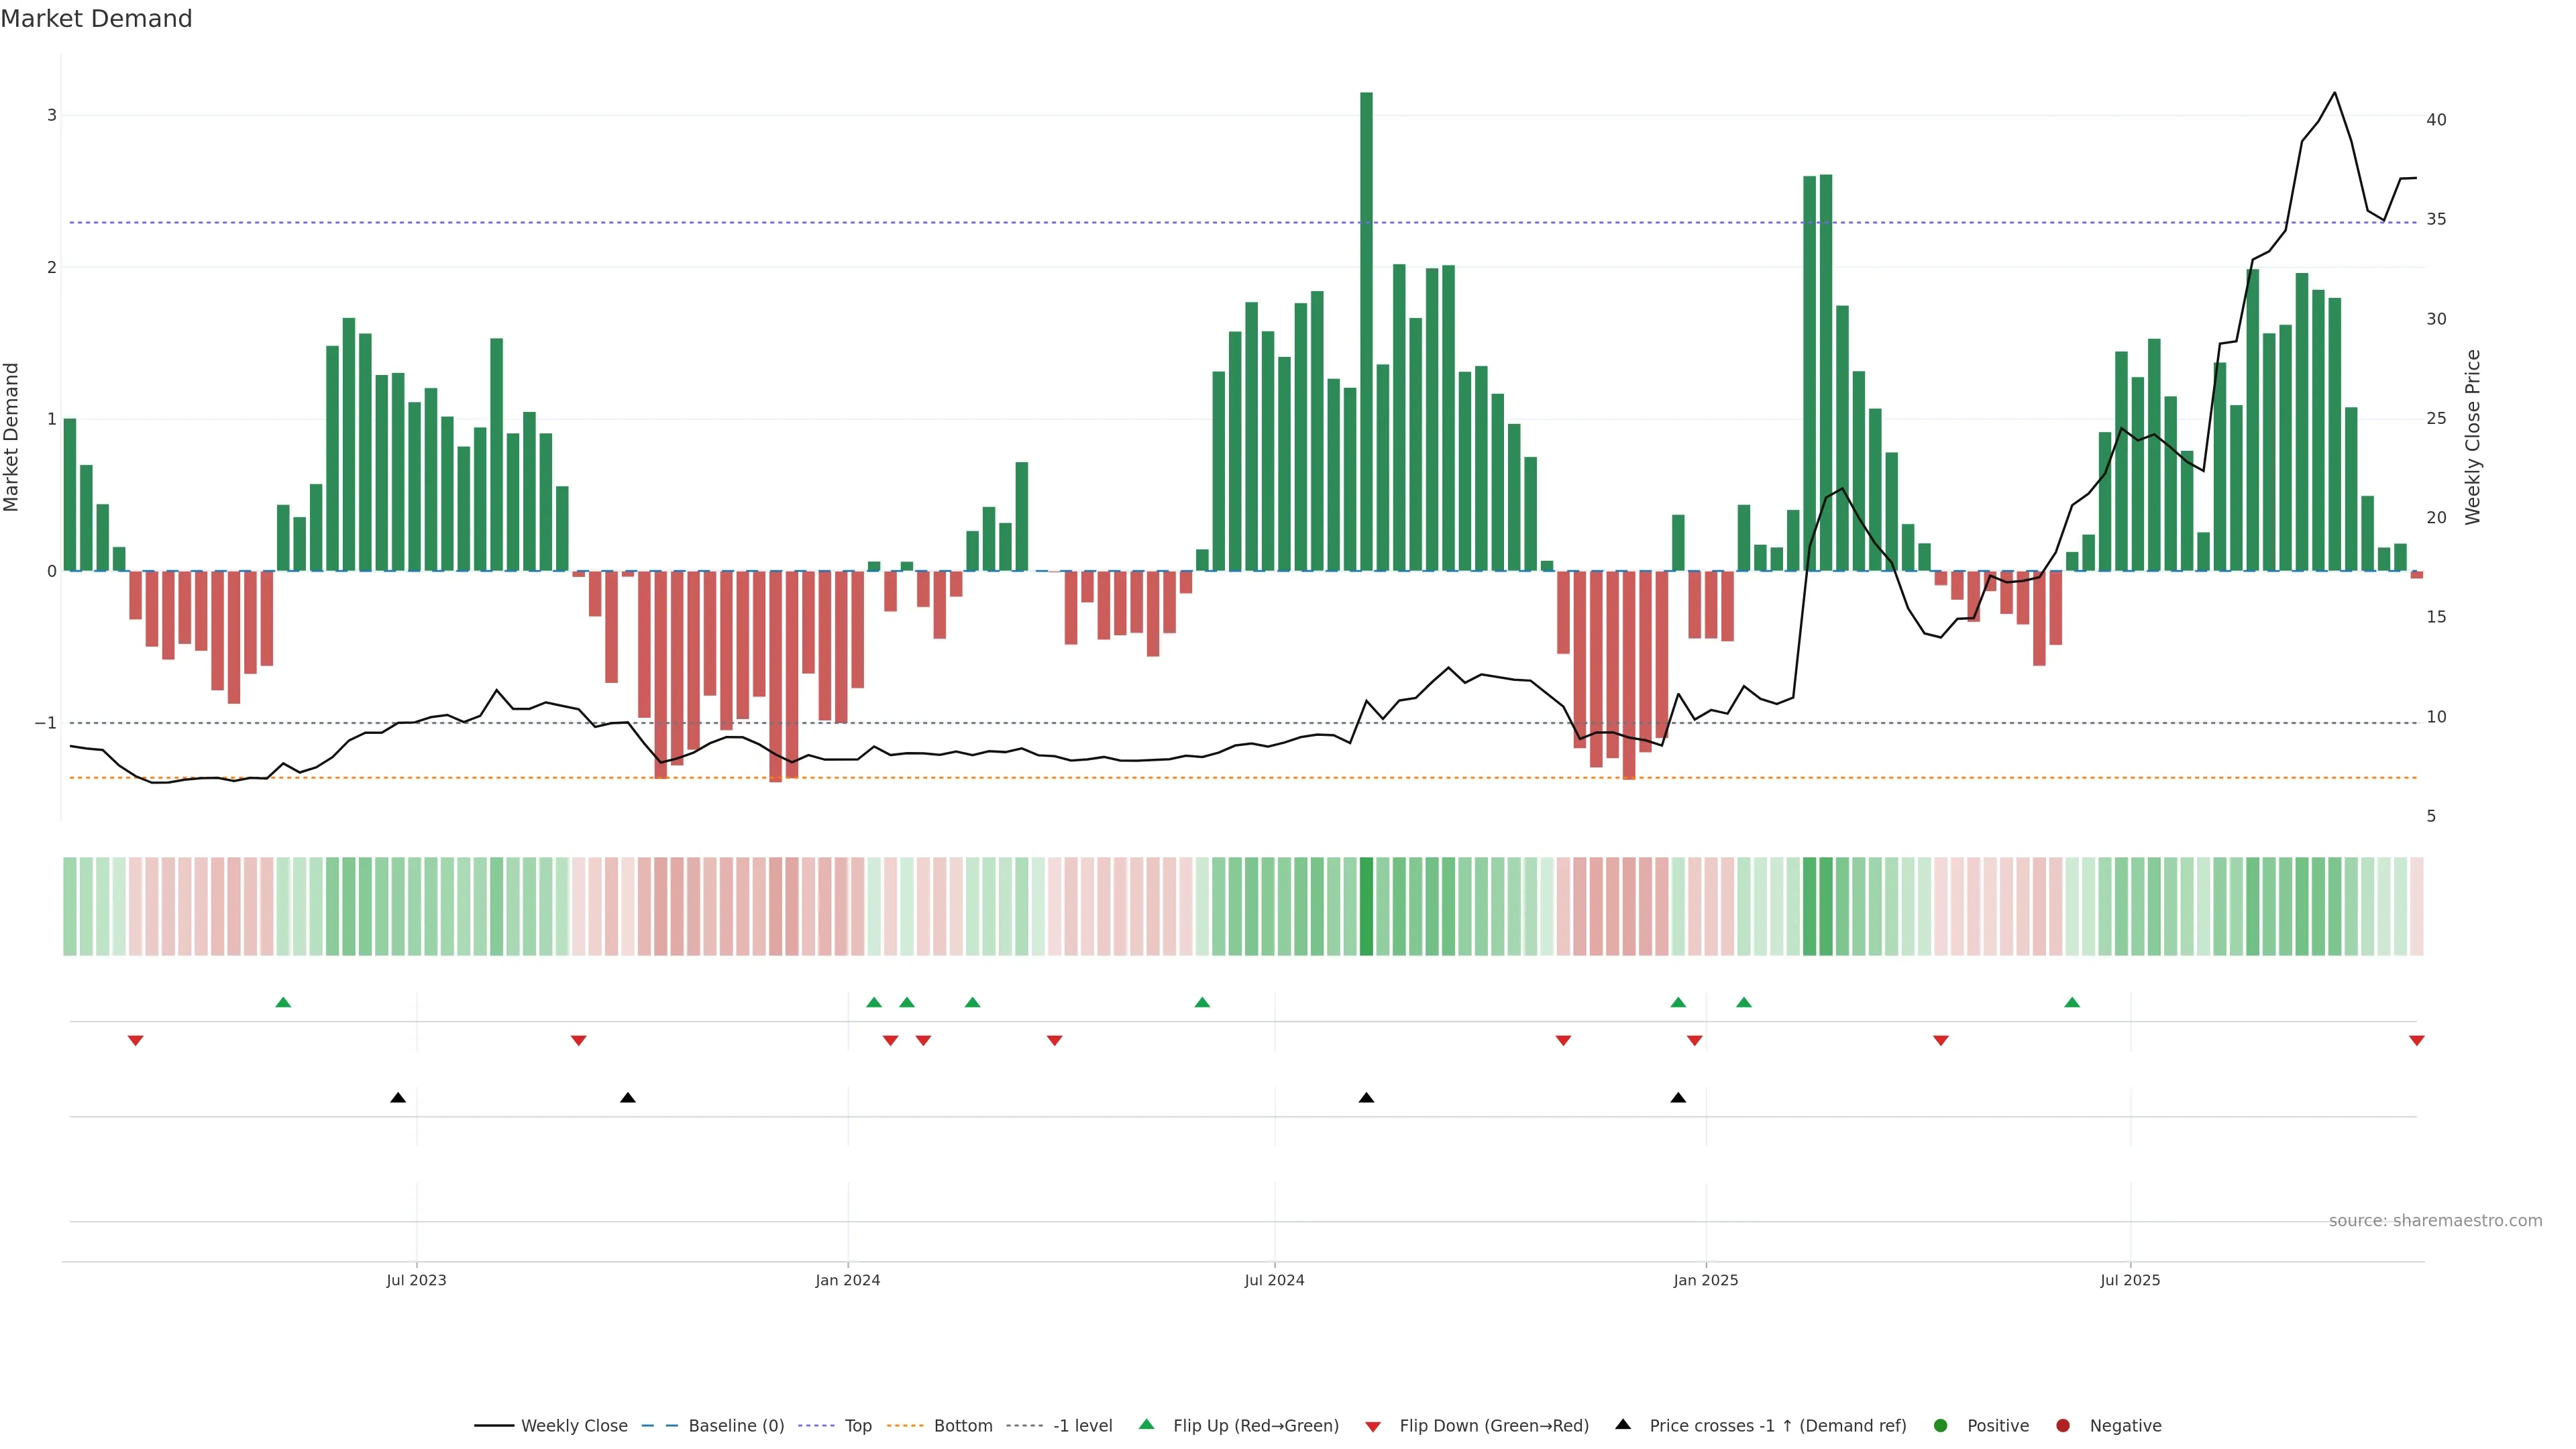Click the red Flip Down triangle legend icon

(x=1373, y=1426)
